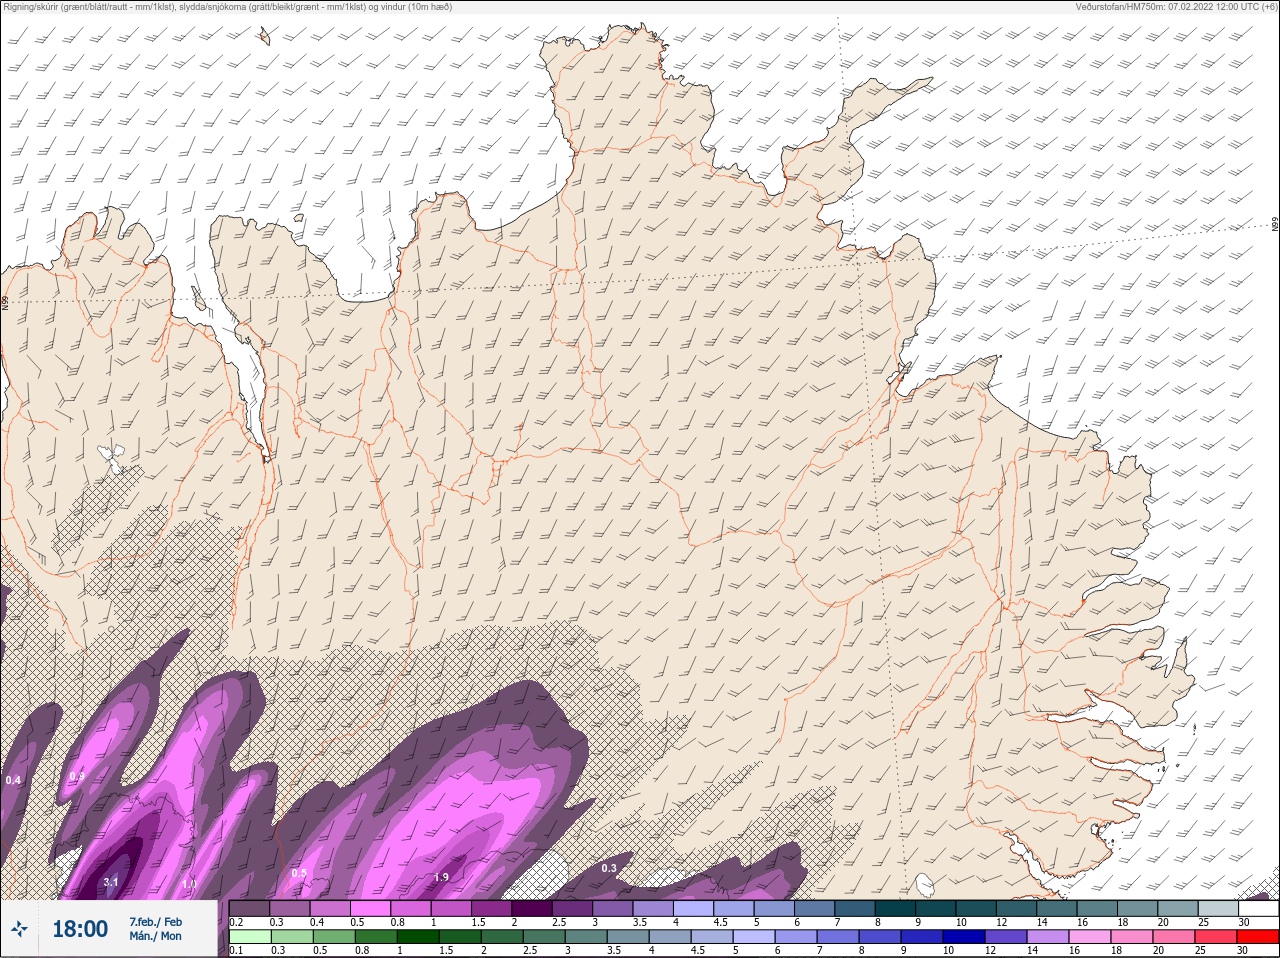Click the map title starting with 'Rigning/skúrir'
Viewport: 1280px width, 958px height.
point(228,7)
